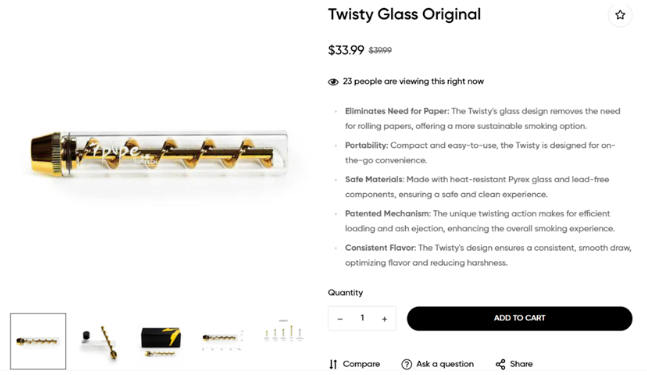The width and height of the screenshot is (647, 375).
Task: Click the Share network icon
Action: point(501,364)
